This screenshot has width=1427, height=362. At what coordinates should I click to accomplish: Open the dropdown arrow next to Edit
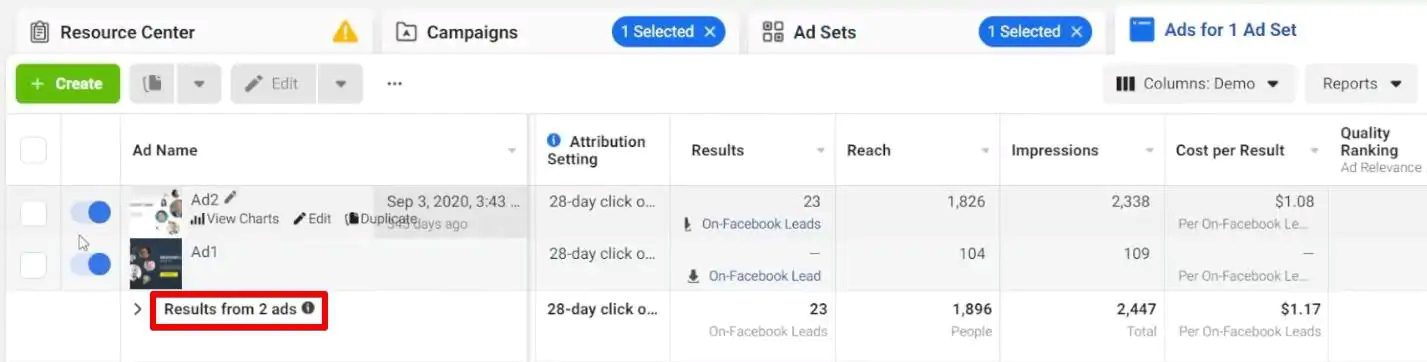341,84
